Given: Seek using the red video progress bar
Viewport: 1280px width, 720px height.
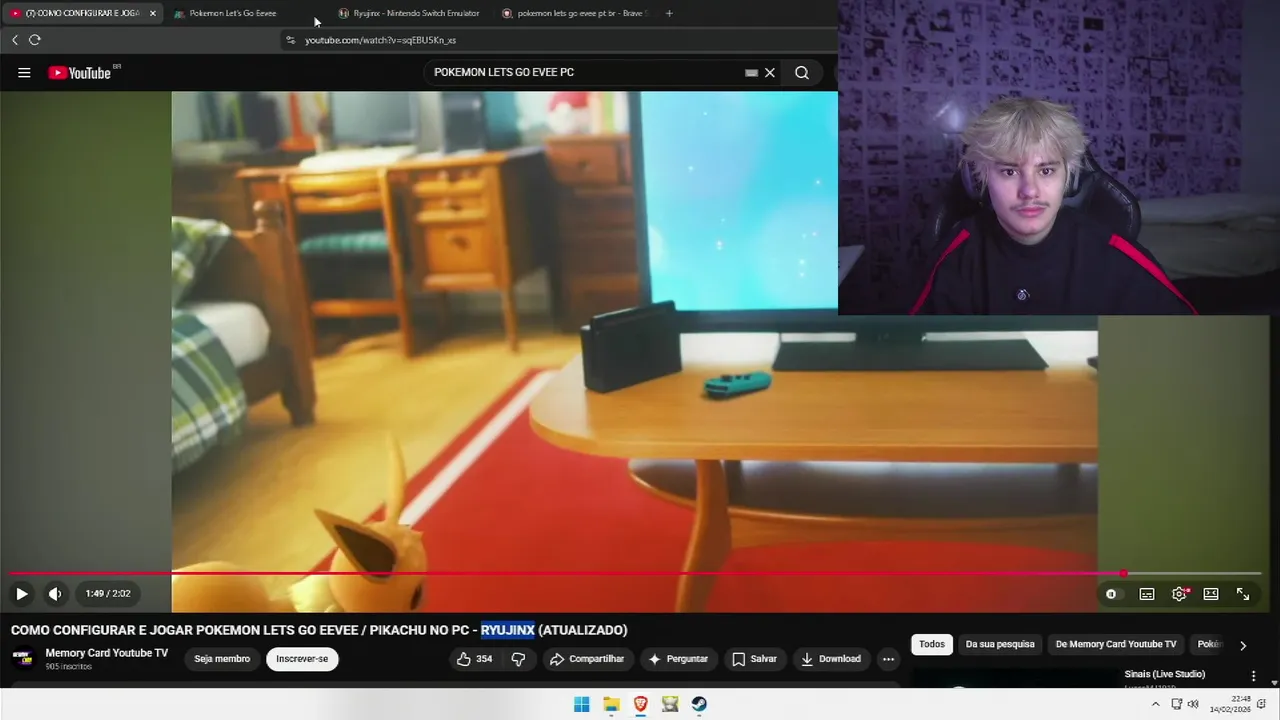Looking at the screenshot, I should click(x=635, y=573).
